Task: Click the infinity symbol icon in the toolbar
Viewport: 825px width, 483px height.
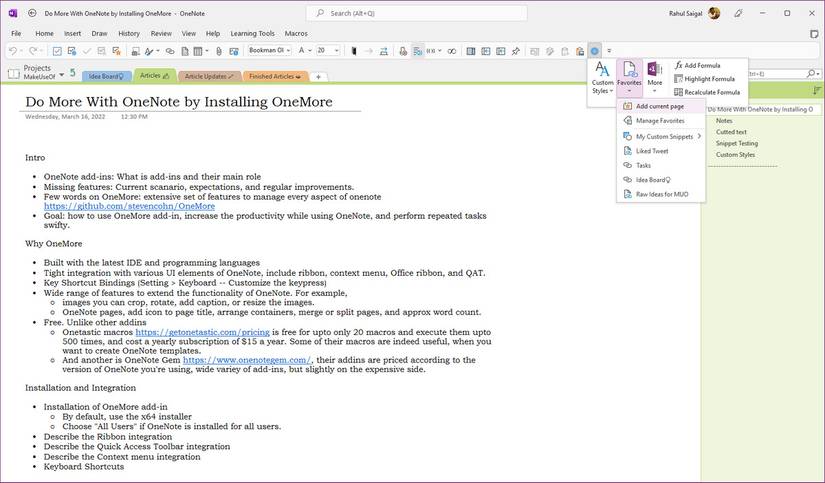Action: click(451, 51)
